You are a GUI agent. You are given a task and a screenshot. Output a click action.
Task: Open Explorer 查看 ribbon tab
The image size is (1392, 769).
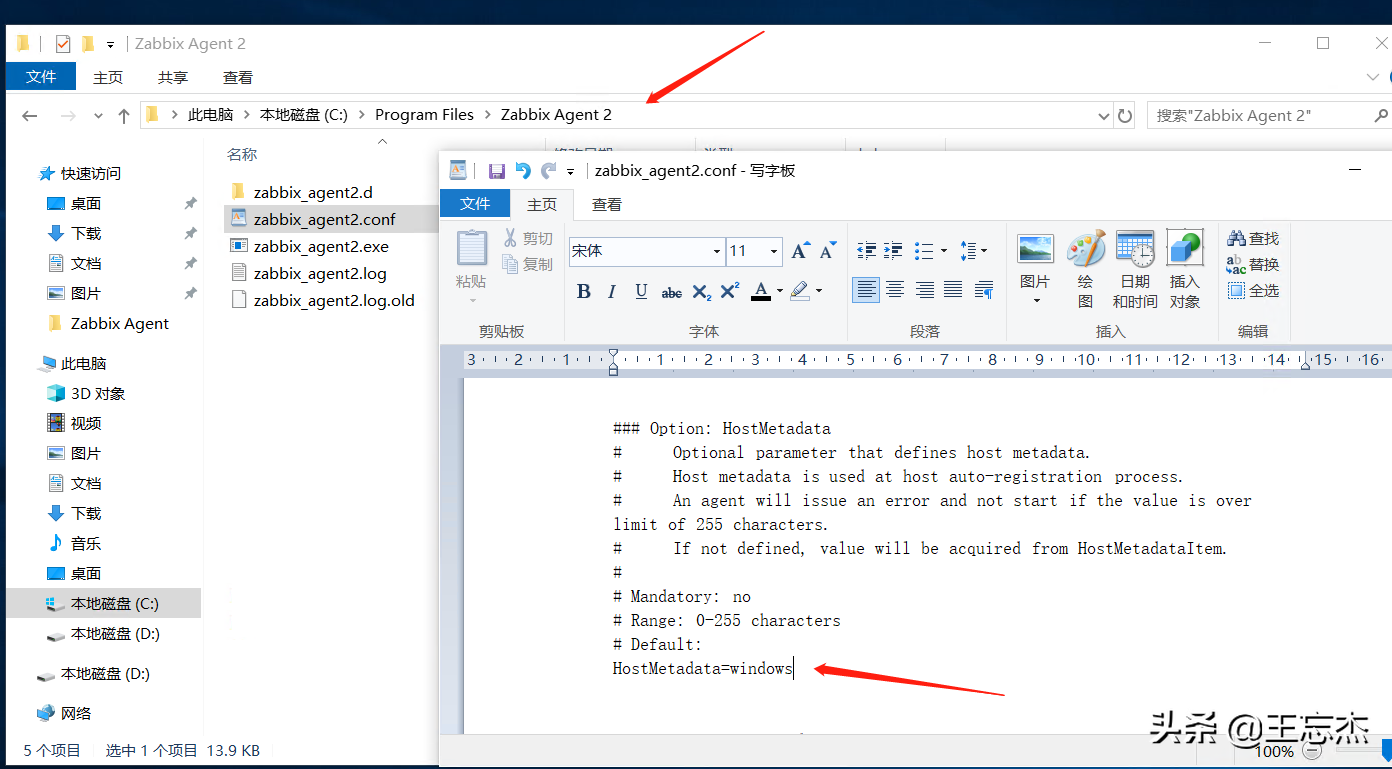238,77
